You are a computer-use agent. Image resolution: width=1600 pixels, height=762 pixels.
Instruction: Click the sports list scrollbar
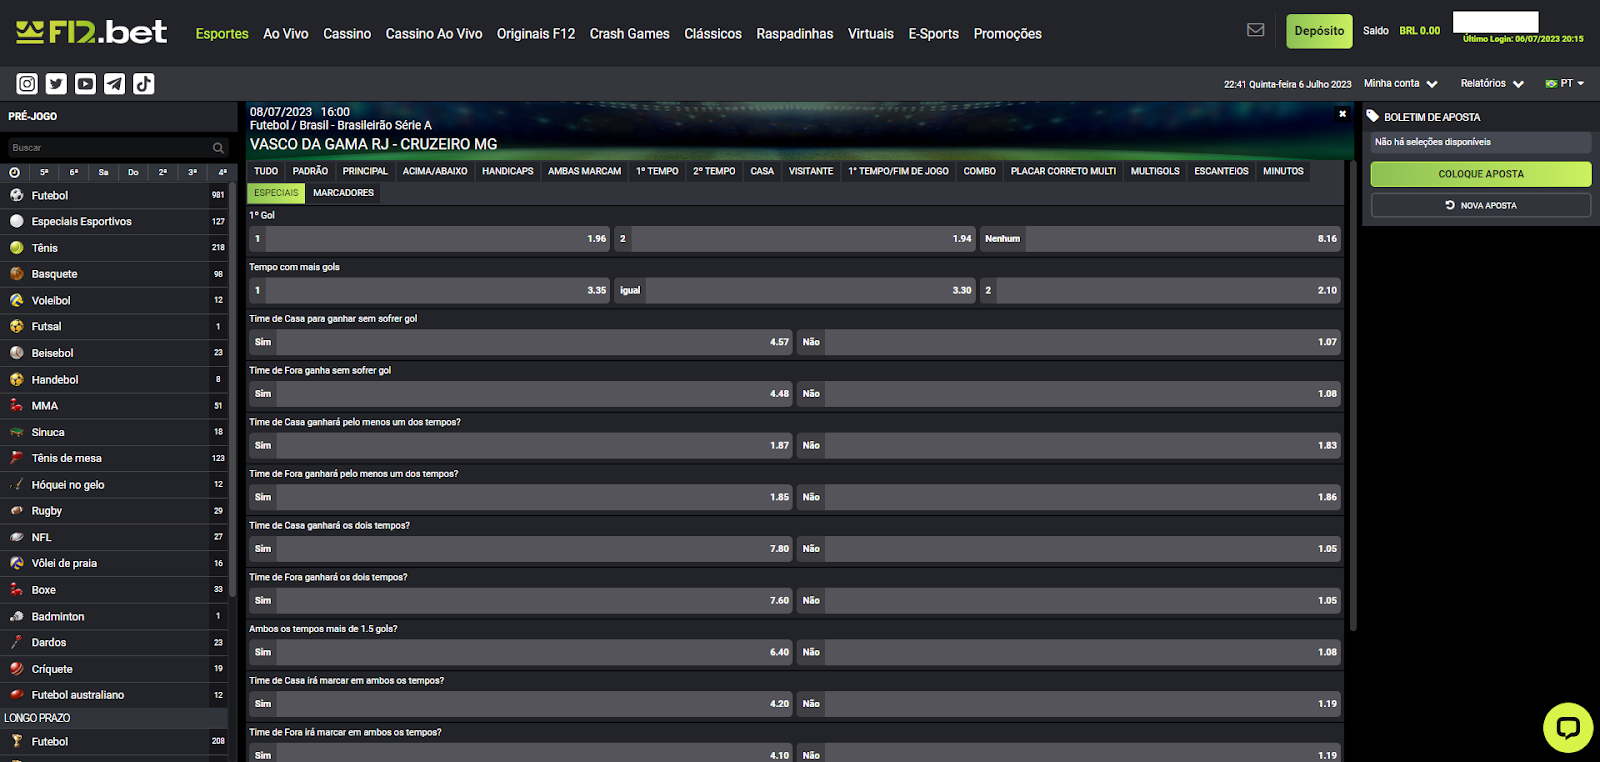click(232, 390)
